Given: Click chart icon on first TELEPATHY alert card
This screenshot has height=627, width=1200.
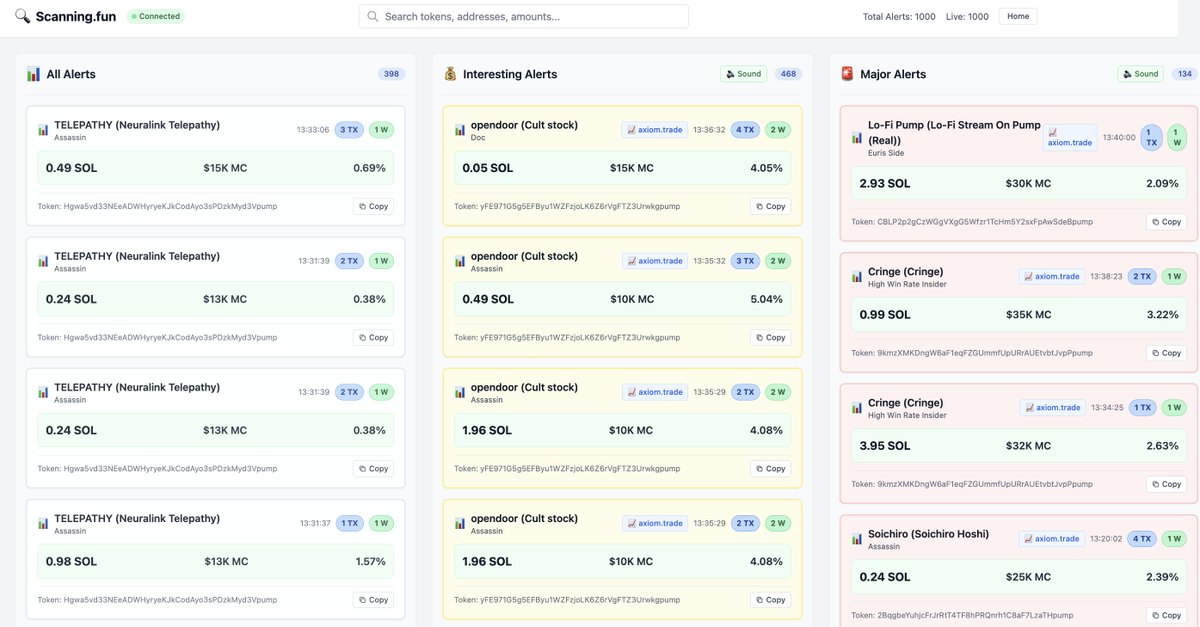Looking at the screenshot, I should coord(43,130).
